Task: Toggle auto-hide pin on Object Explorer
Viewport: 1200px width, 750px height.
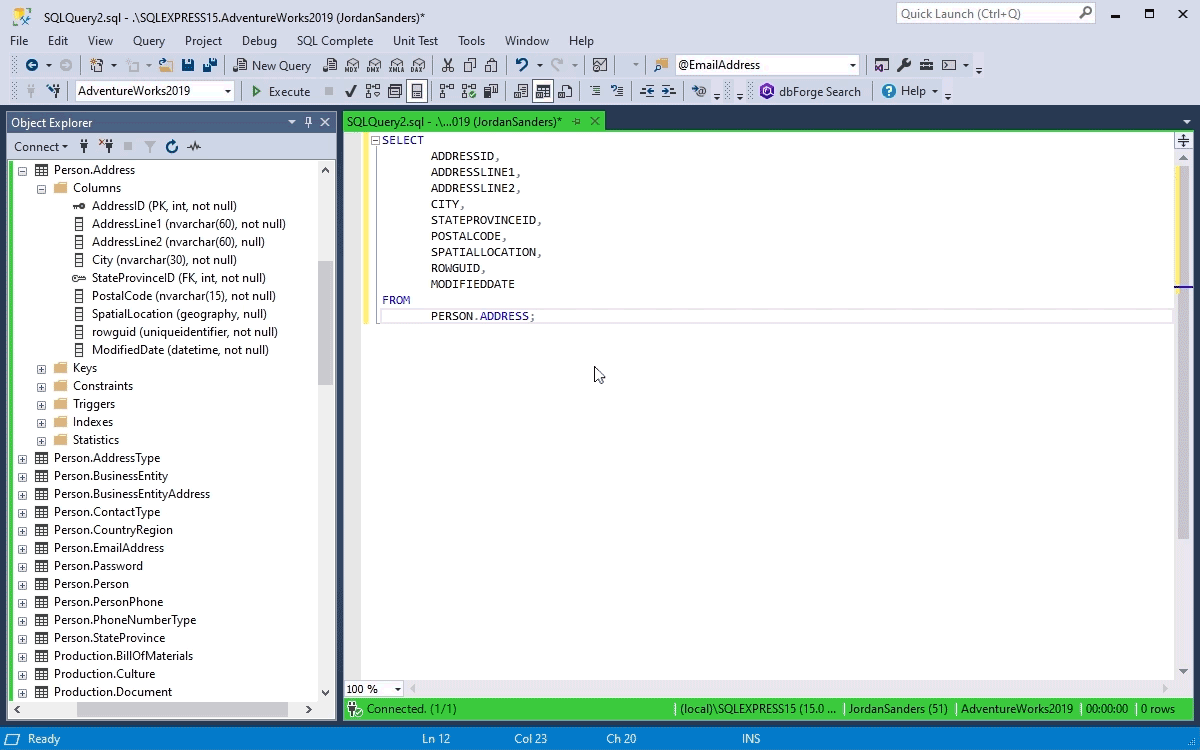Action: 308,122
